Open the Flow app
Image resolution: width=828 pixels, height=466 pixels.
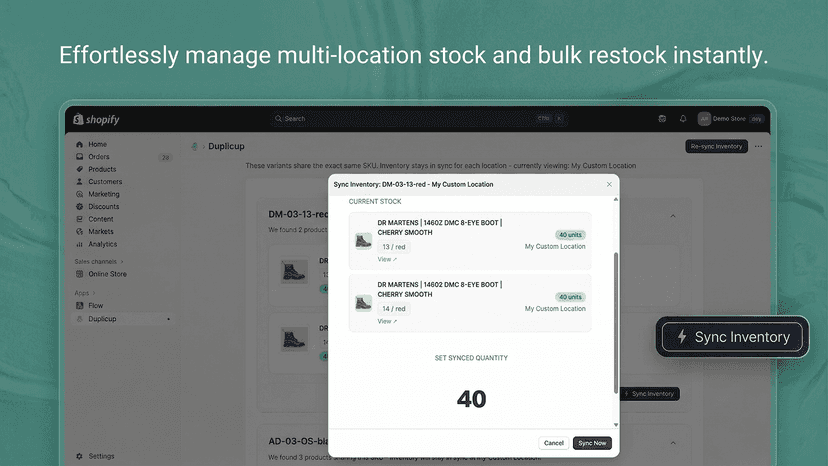click(x=96, y=305)
